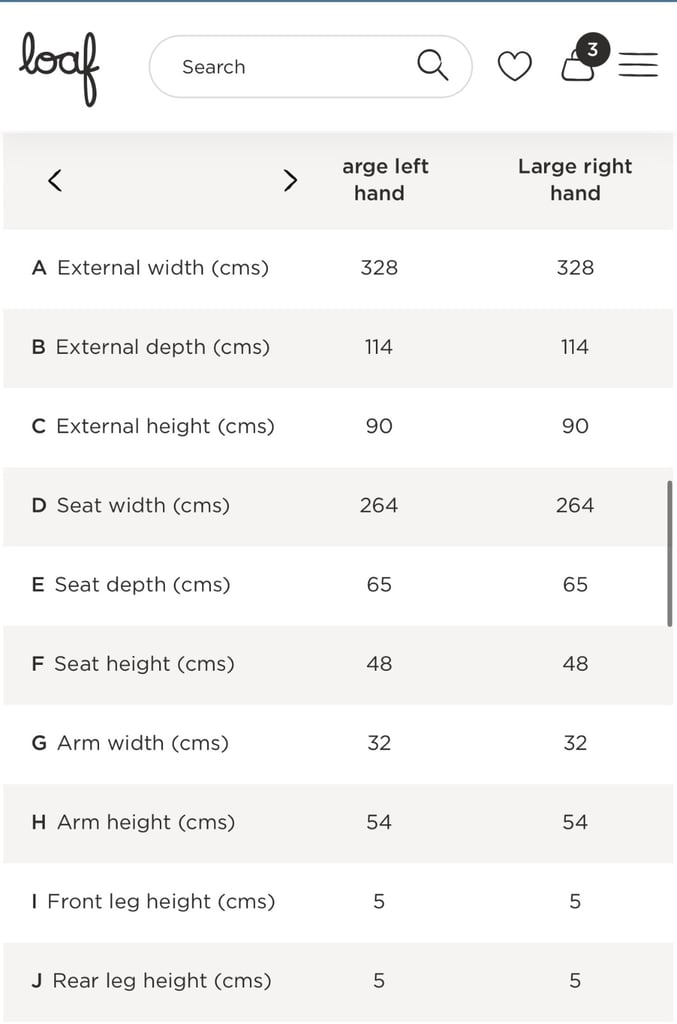The height and width of the screenshot is (1024, 677).
Task: Open the hamburger menu
Action: point(638,65)
